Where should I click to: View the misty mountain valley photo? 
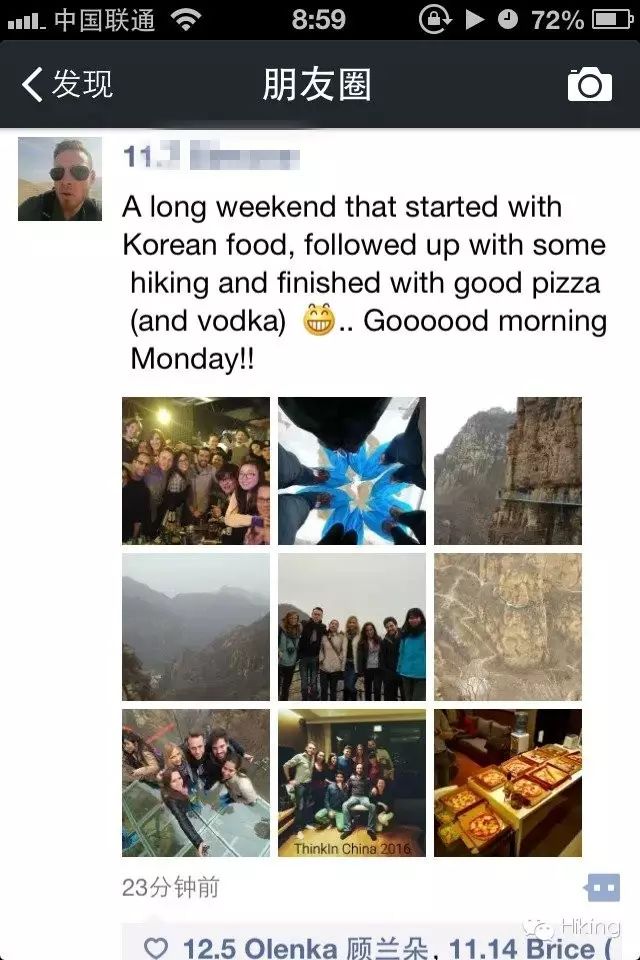pos(196,627)
